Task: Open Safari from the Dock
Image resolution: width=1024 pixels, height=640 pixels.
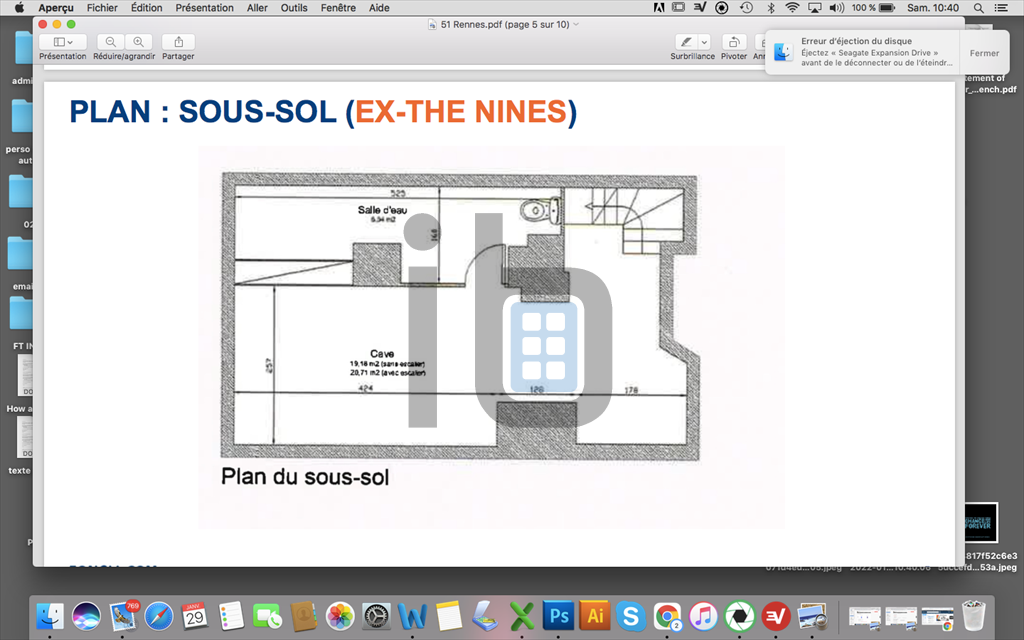Action: [159, 613]
